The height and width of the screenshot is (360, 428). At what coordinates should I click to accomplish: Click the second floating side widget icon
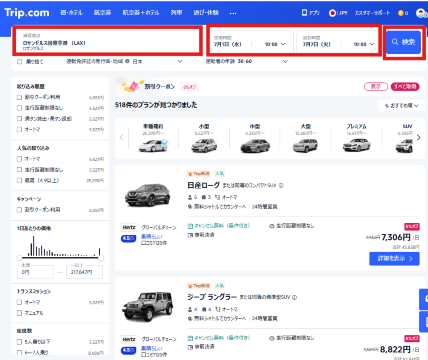pos(424,321)
